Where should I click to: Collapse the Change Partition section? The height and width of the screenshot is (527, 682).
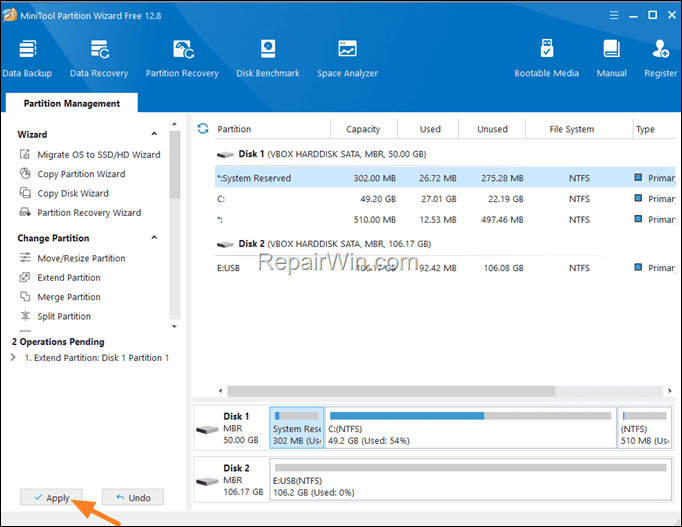pyautogui.click(x=154, y=237)
